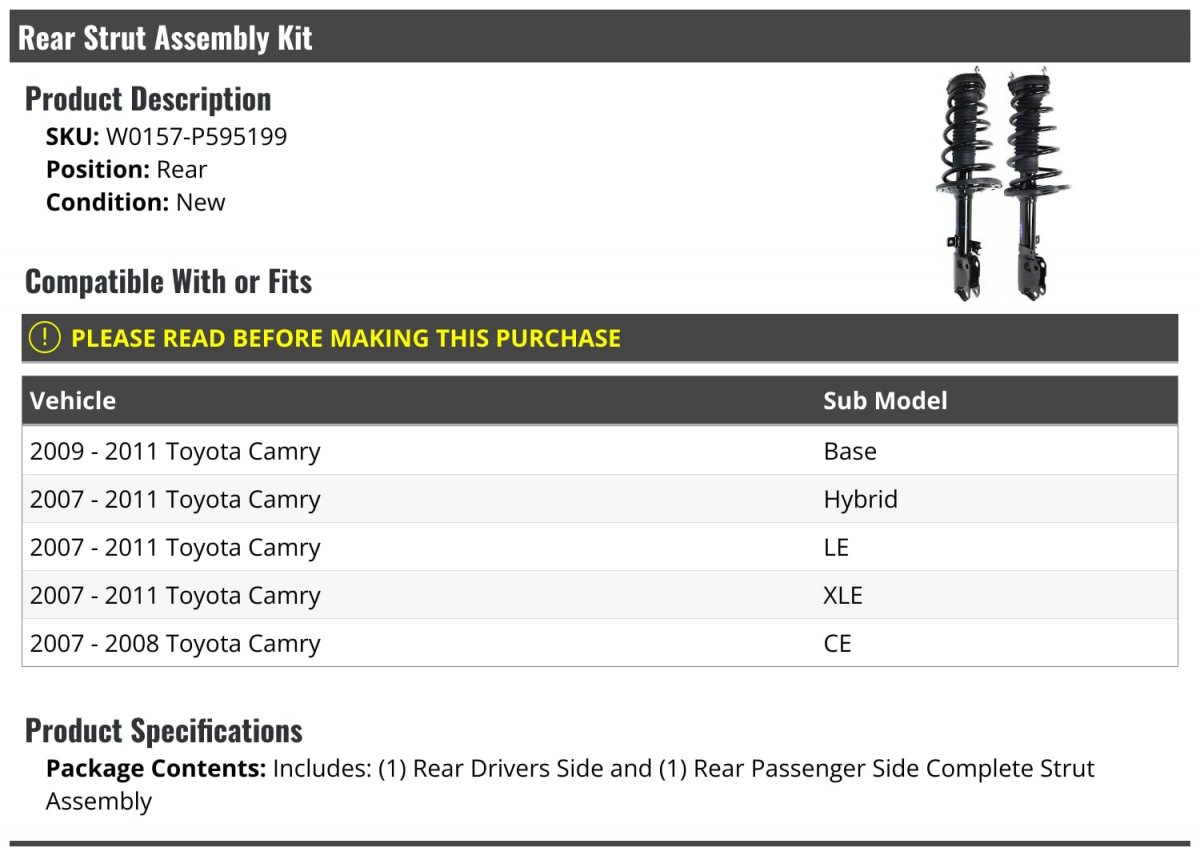
Task: Select the Toyota Camry XLE row
Action: [x=600, y=595]
